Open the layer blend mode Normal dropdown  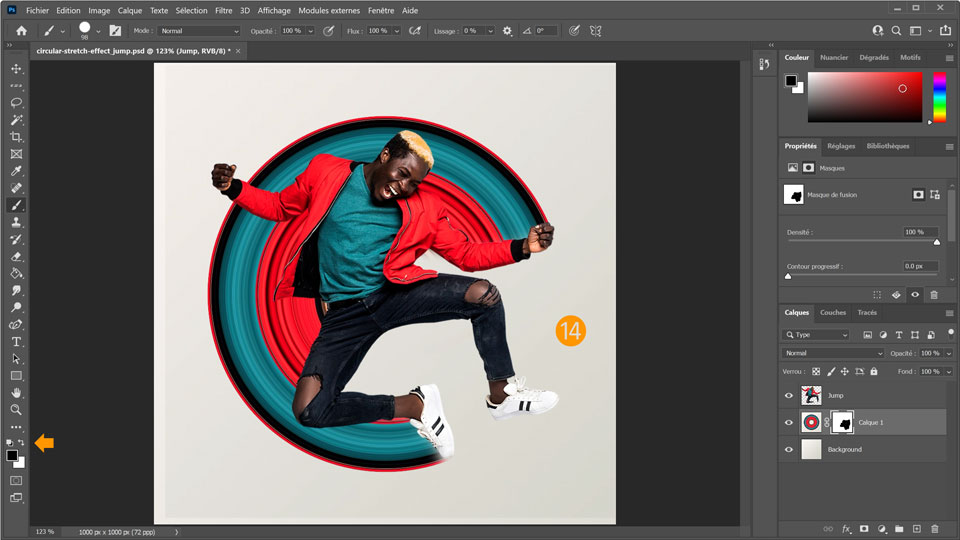pos(833,353)
